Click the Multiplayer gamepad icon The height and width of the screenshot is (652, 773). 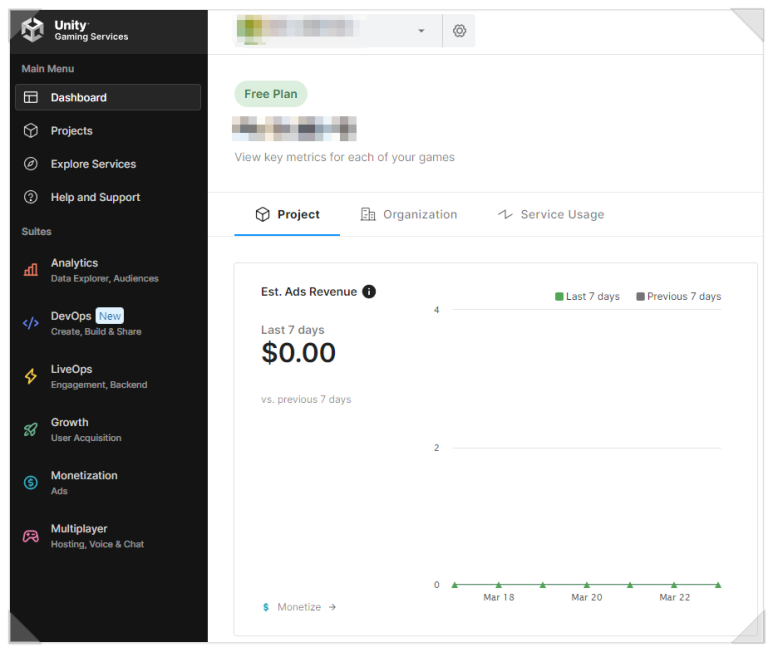tap(31, 536)
